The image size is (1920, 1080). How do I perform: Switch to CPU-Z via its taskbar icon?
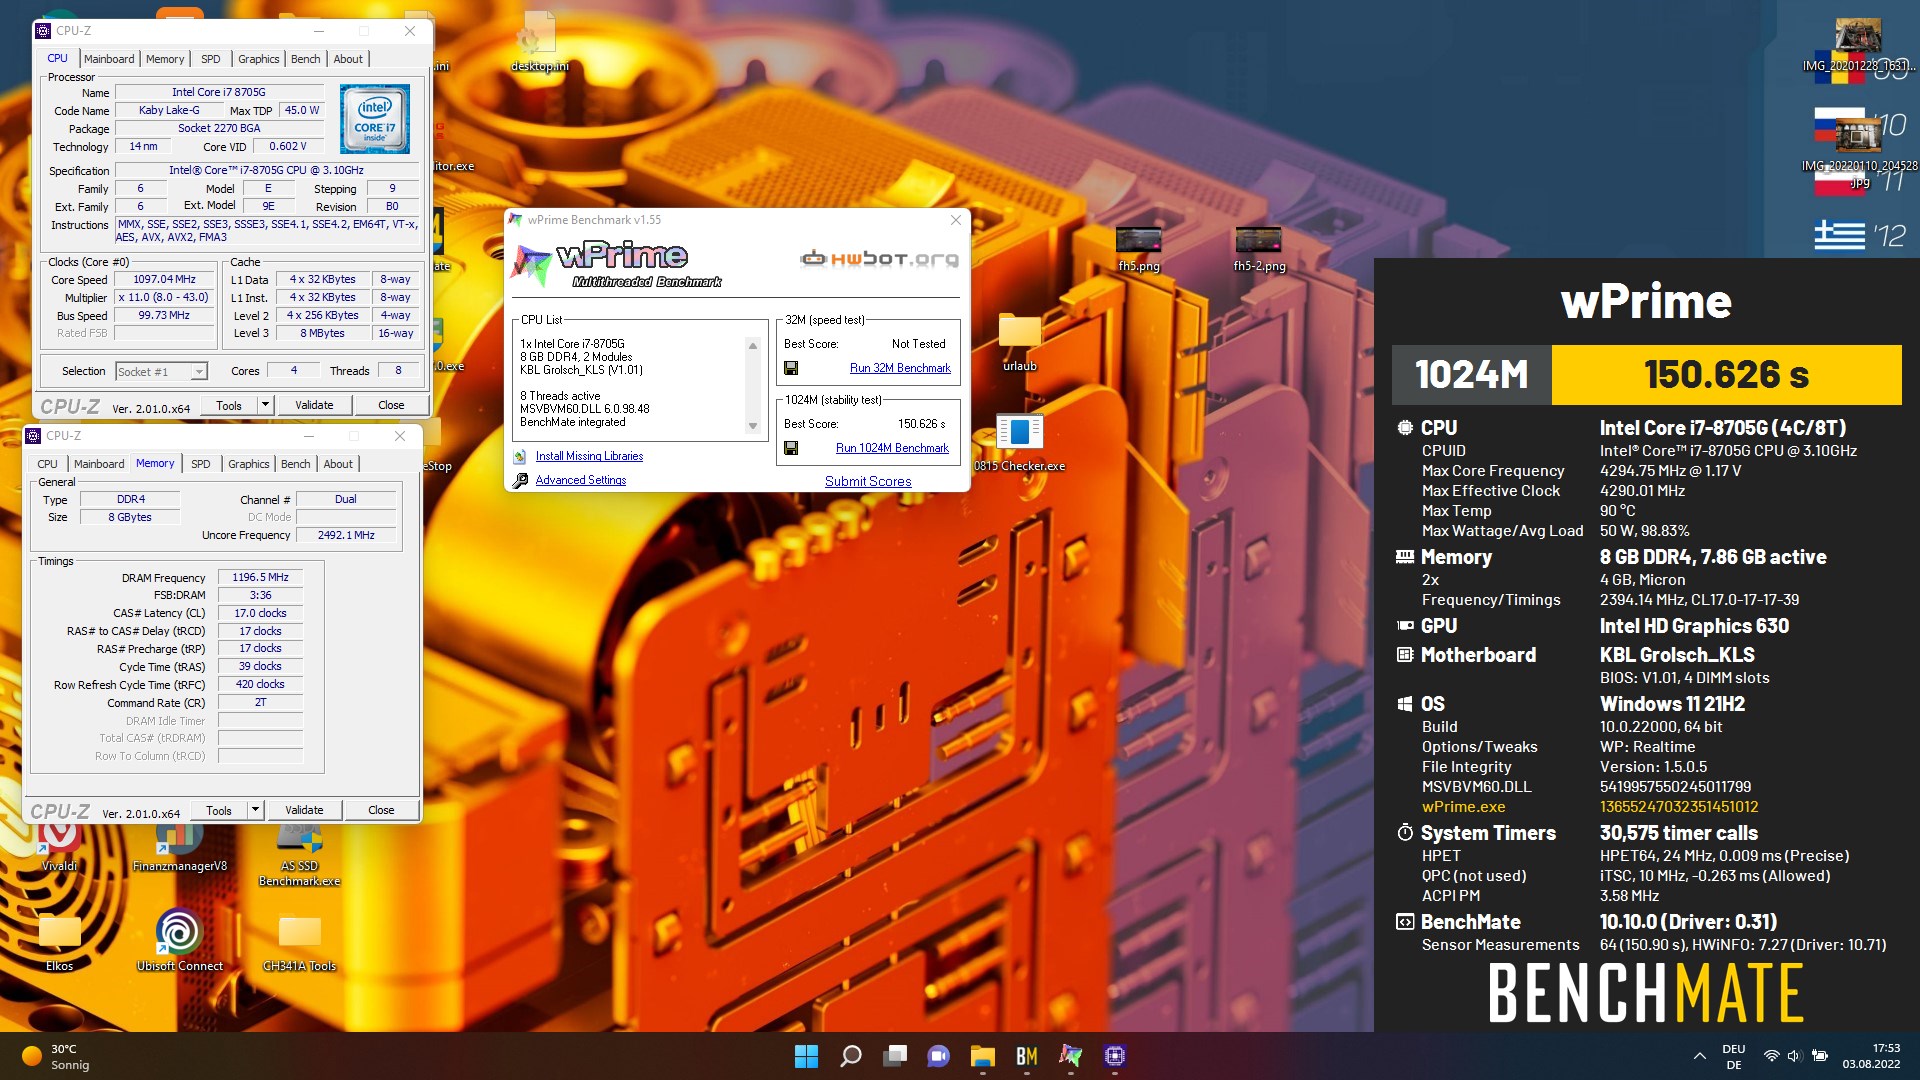(x=1115, y=1056)
